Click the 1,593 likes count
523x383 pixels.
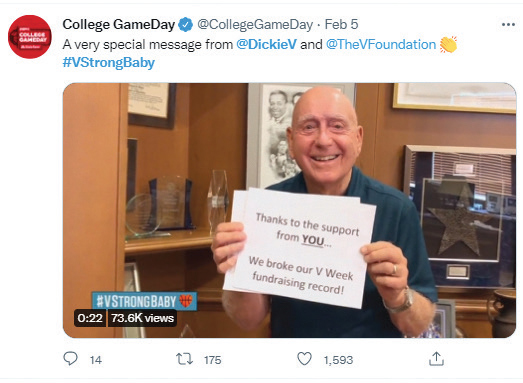338,360
